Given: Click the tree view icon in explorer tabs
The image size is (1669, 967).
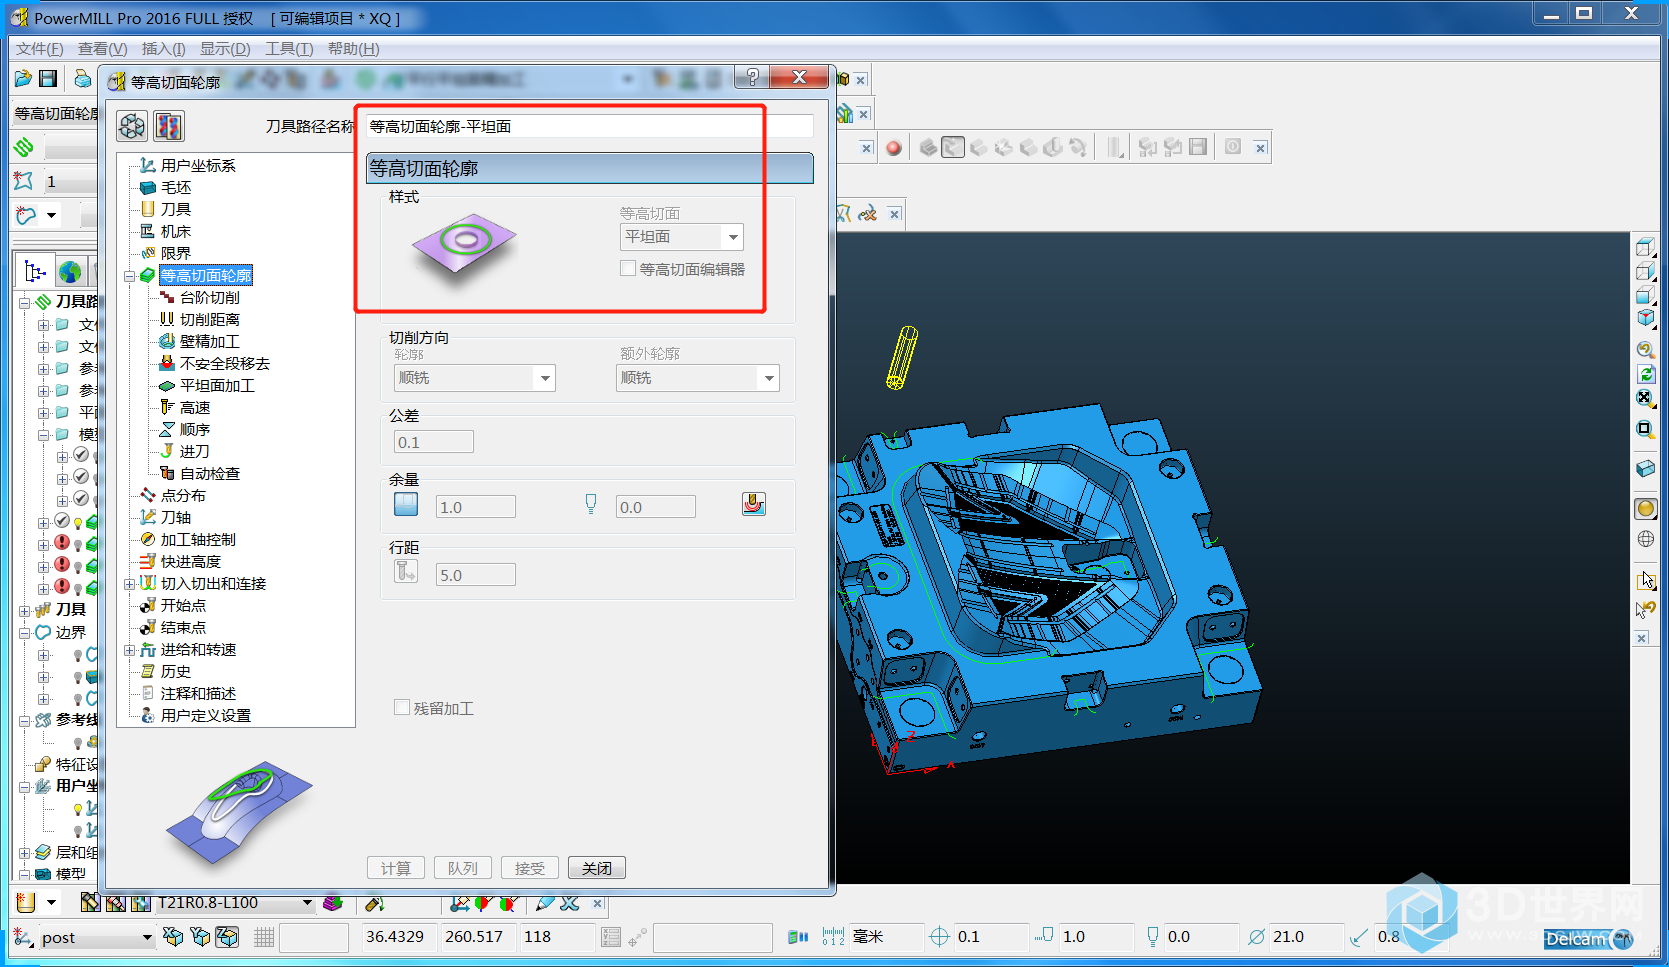Looking at the screenshot, I should click(x=35, y=272).
